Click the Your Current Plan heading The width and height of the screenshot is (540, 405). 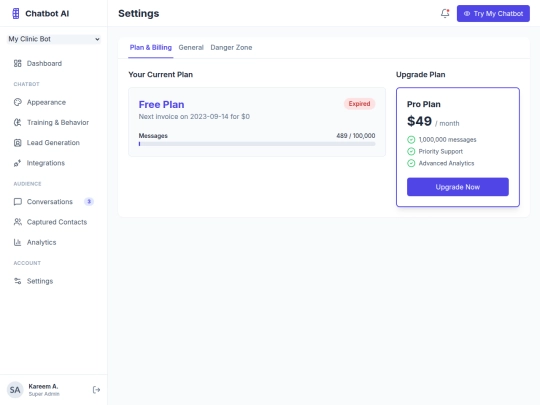coord(160,75)
